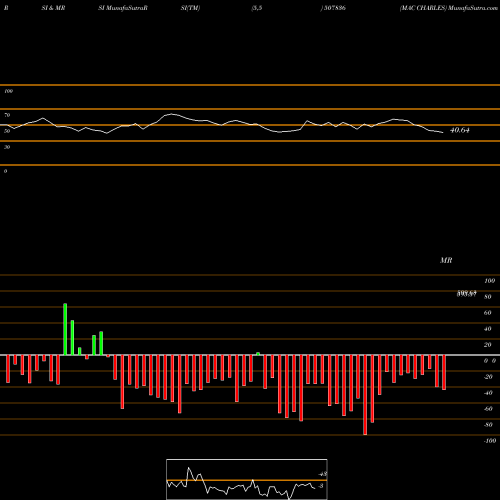Click the 'SI & MR' header text

pyautogui.click(x=53, y=8)
